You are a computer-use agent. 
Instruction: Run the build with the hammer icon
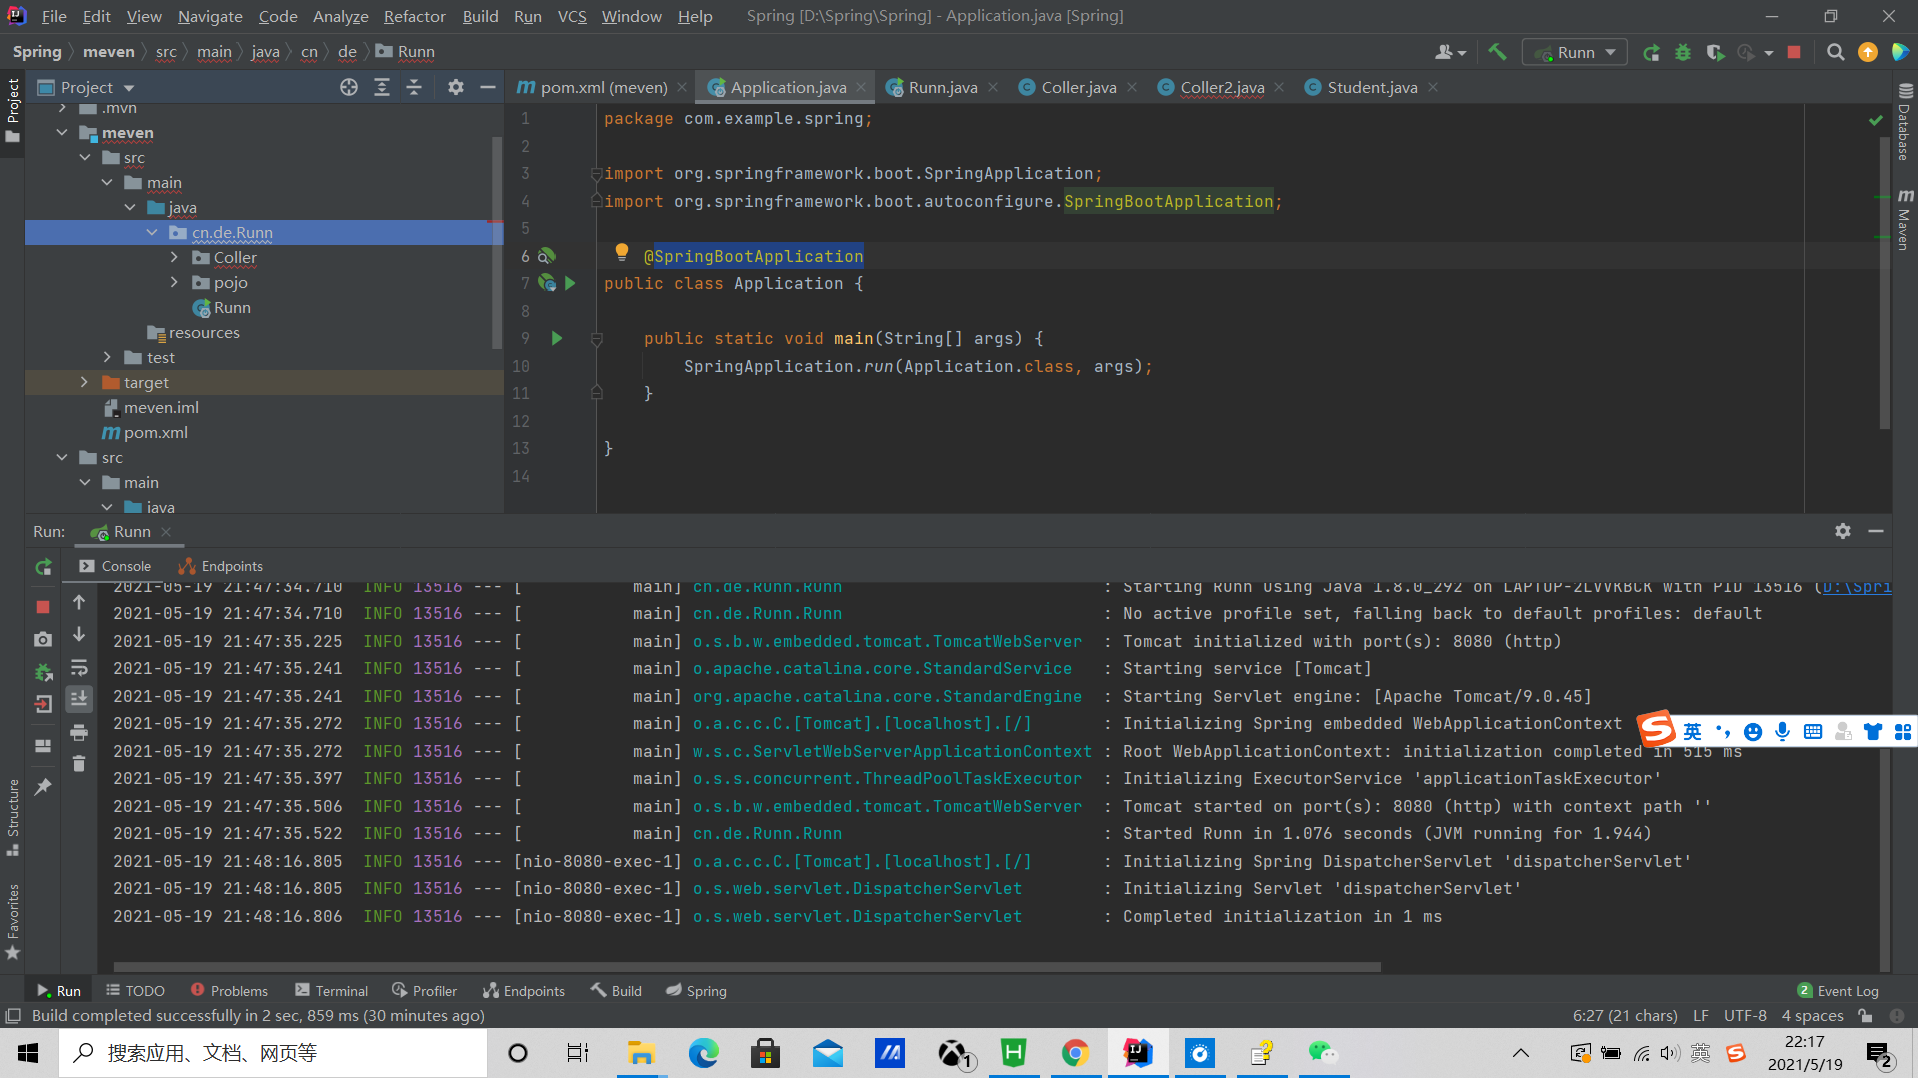pyautogui.click(x=1497, y=51)
